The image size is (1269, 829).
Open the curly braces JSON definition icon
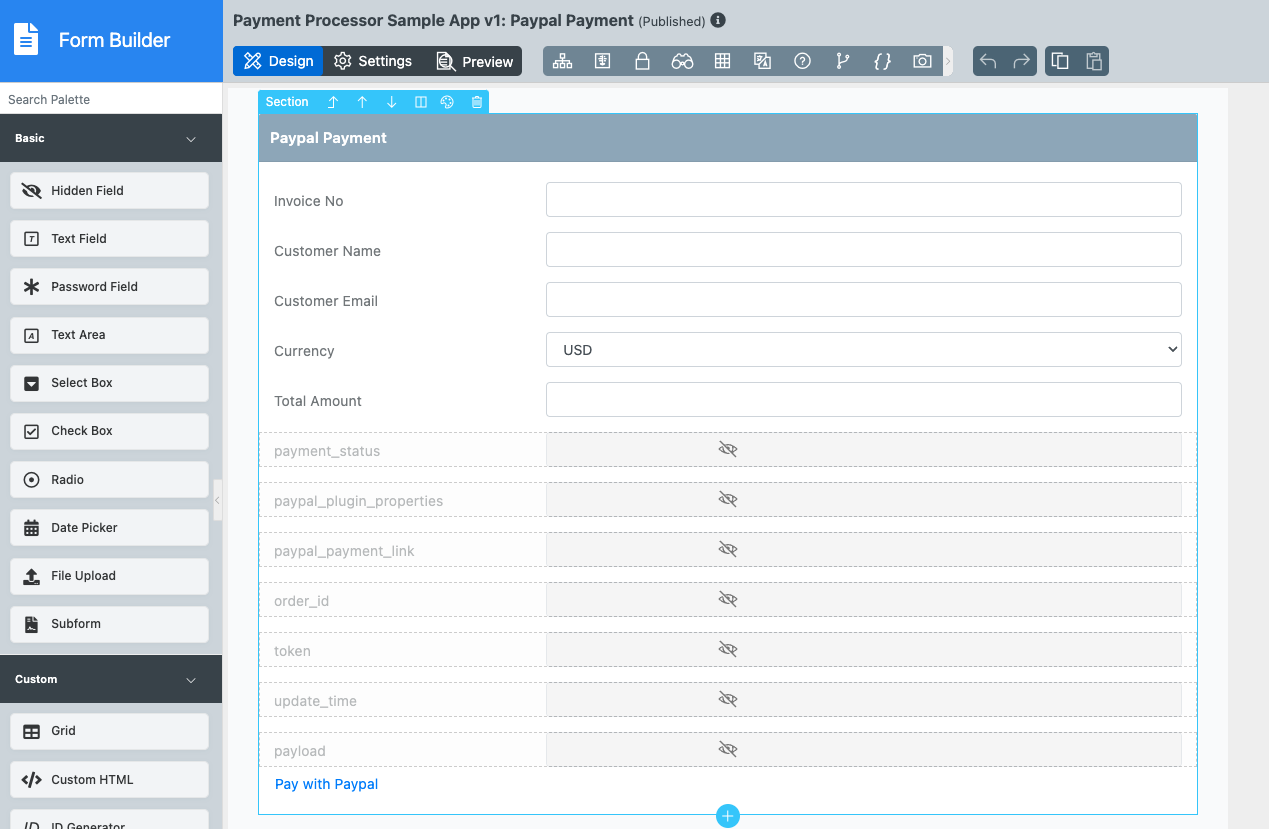(x=882, y=61)
